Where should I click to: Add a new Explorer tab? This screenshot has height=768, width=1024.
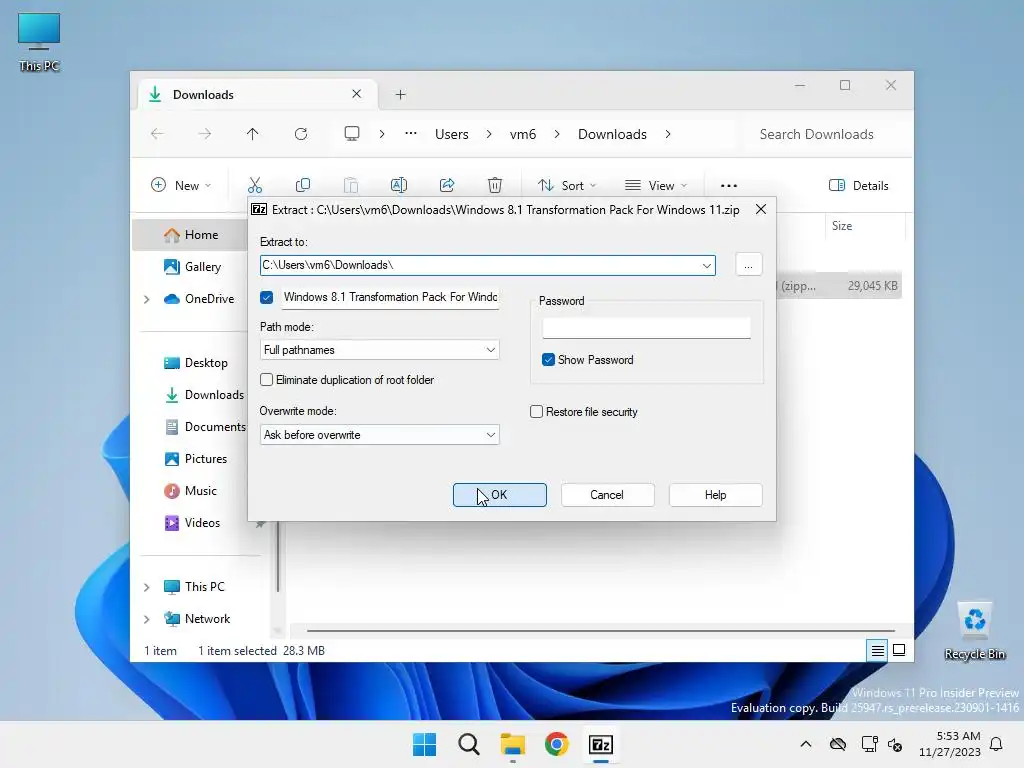[x=400, y=95]
